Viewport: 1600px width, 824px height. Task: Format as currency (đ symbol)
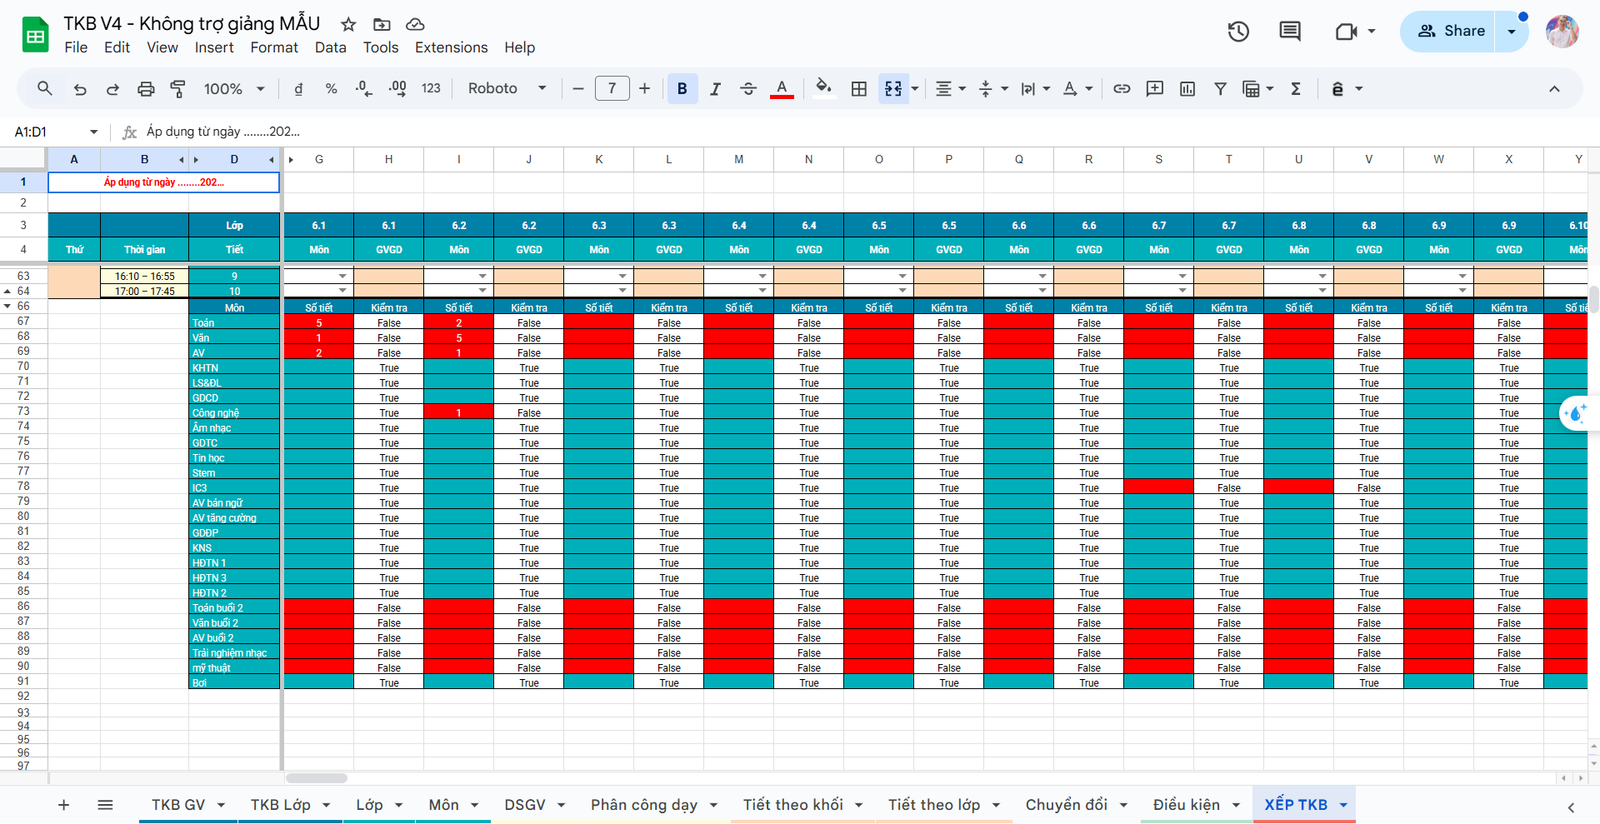point(298,89)
